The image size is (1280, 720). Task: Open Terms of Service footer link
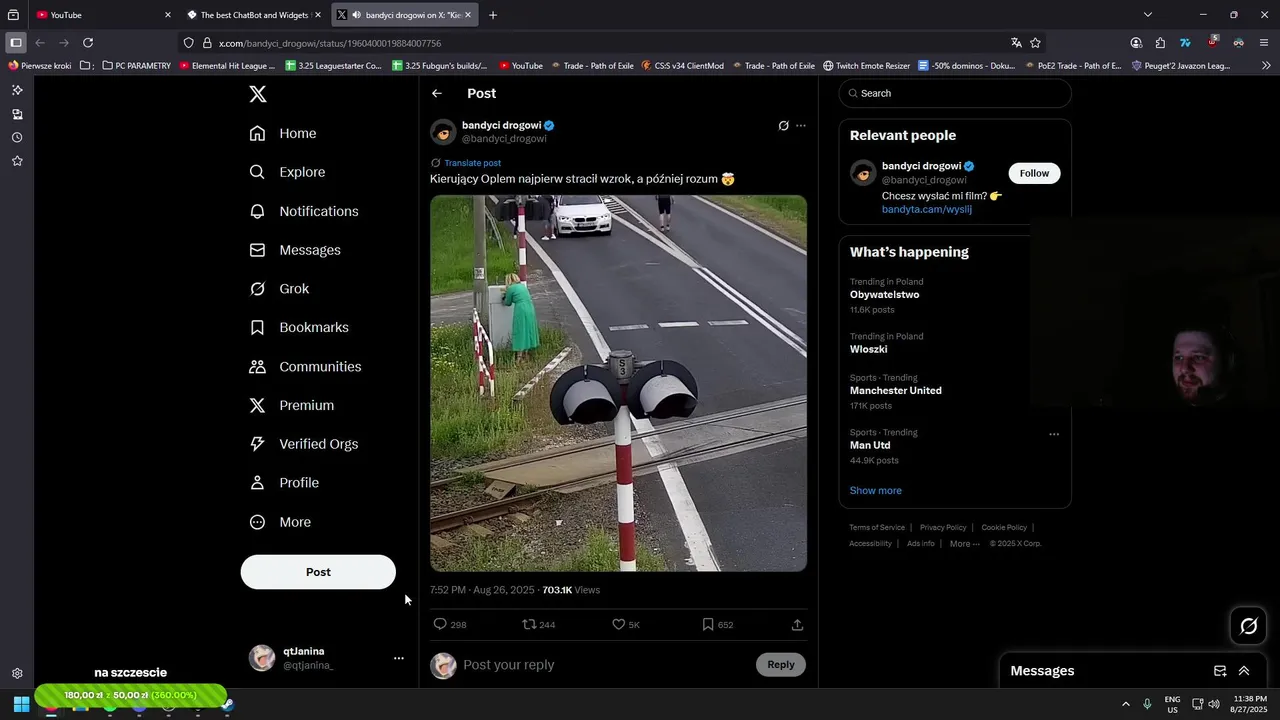(877, 528)
